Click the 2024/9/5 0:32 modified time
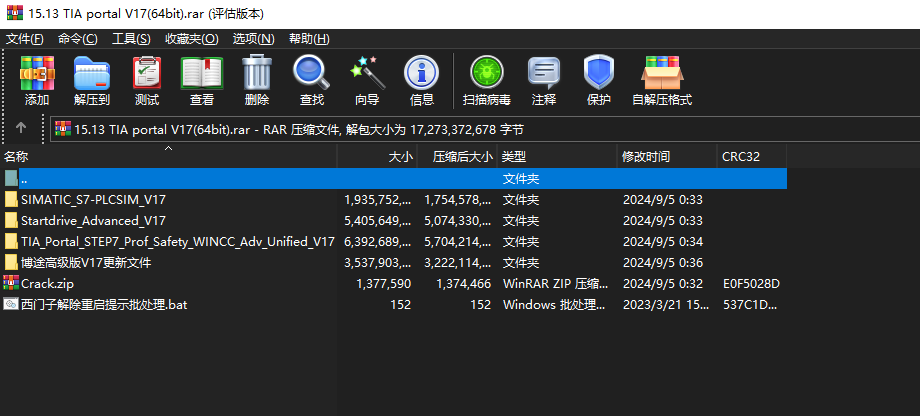Image resolution: width=920 pixels, height=416 pixels. [663, 283]
